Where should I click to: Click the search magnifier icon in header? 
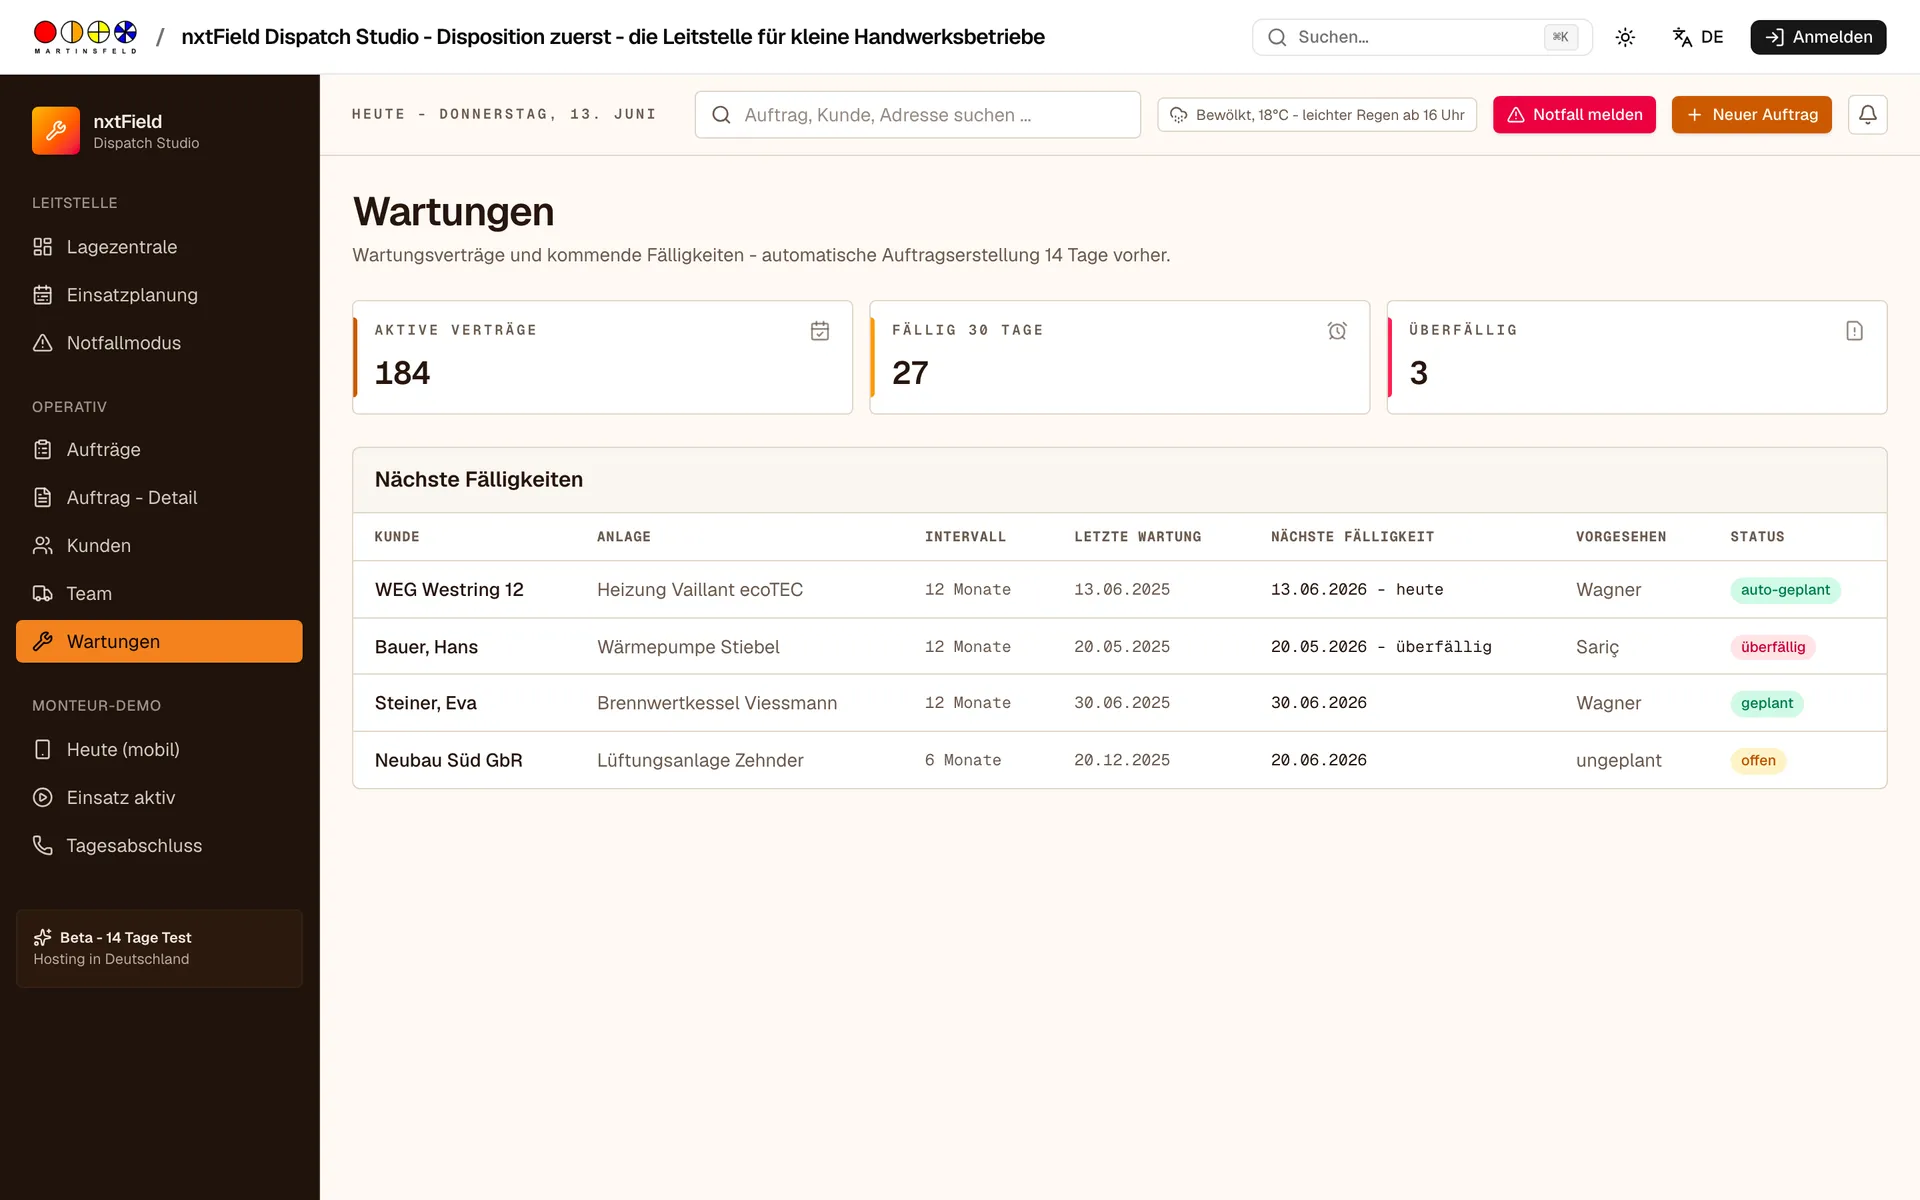[x=1277, y=37]
